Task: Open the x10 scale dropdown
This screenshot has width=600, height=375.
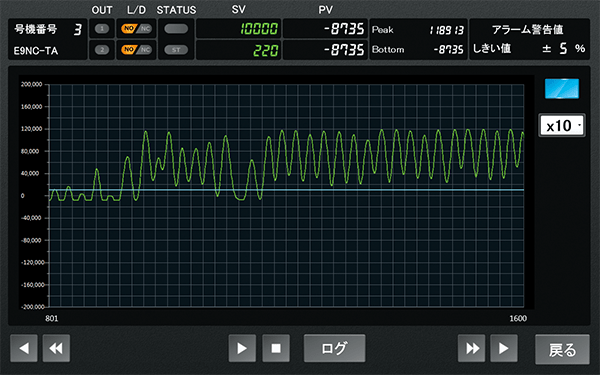Action: pos(562,125)
